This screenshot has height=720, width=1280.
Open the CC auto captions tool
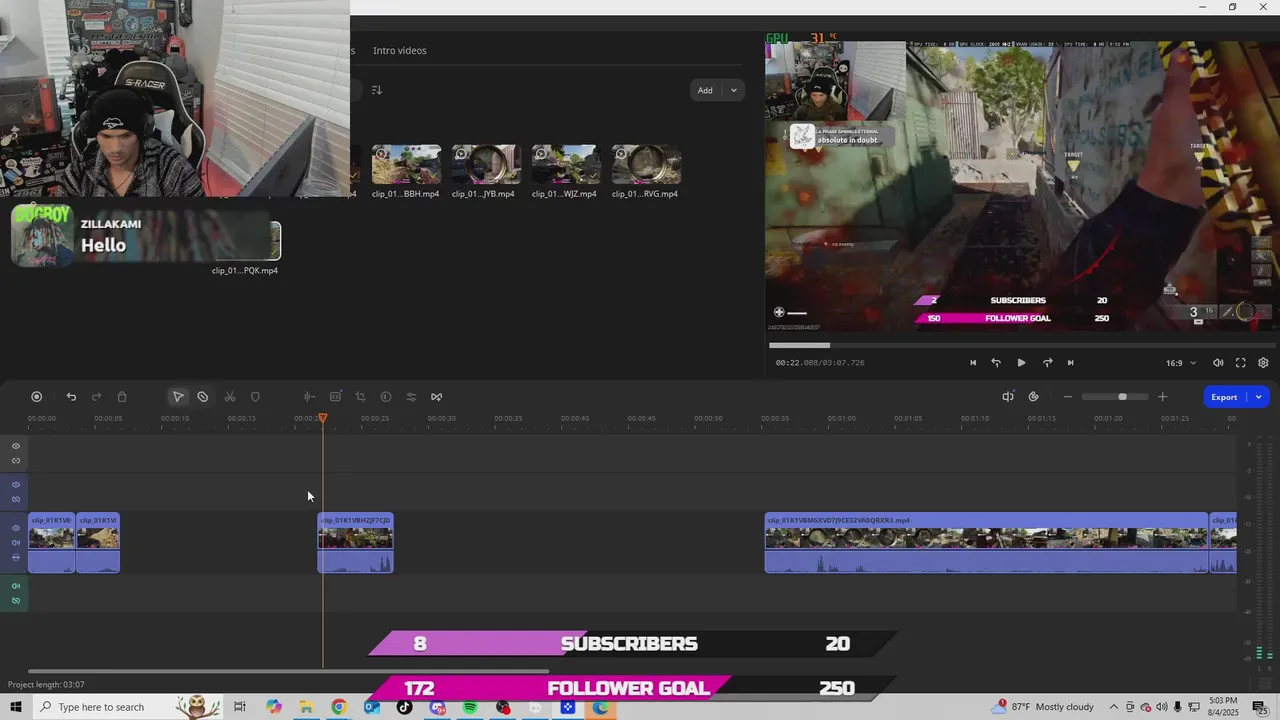335,397
